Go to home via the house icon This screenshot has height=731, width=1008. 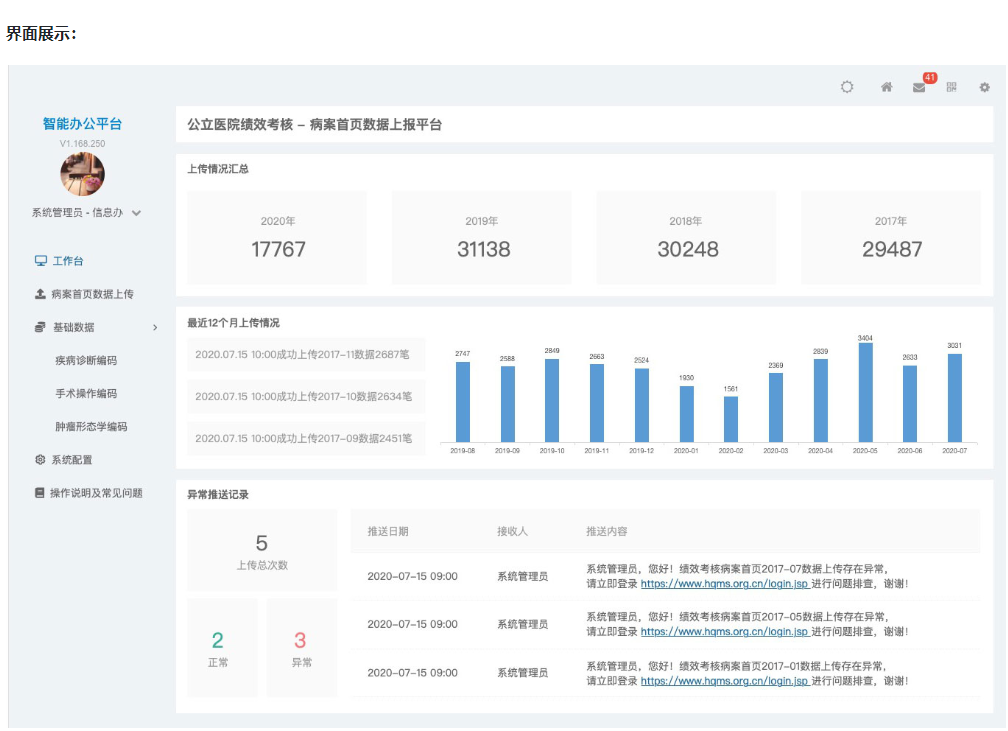pos(886,87)
